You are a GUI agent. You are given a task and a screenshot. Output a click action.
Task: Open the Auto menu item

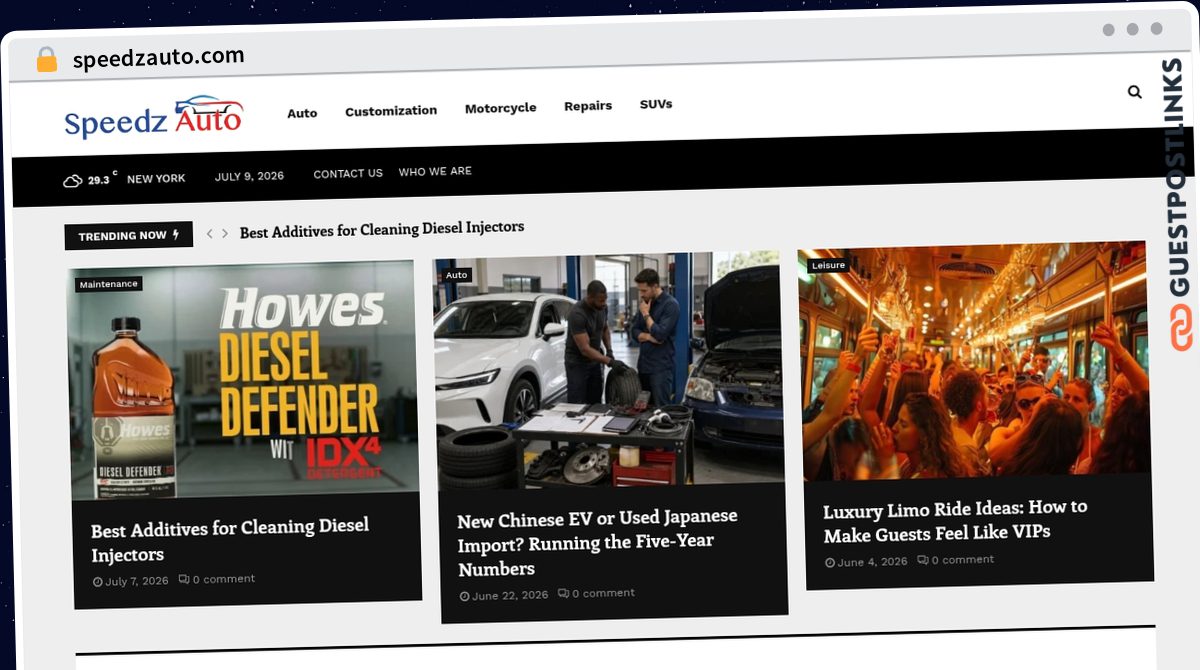coord(302,113)
